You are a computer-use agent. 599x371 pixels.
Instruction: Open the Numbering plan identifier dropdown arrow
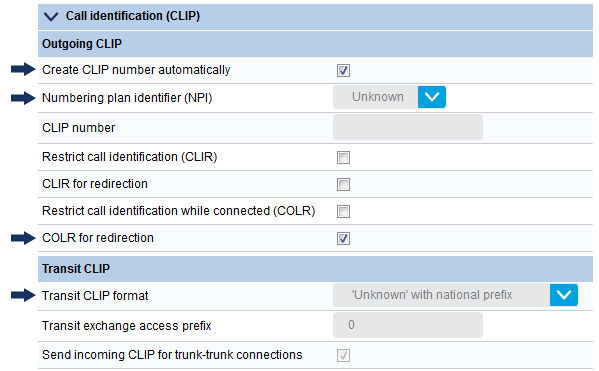(x=432, y=97)
